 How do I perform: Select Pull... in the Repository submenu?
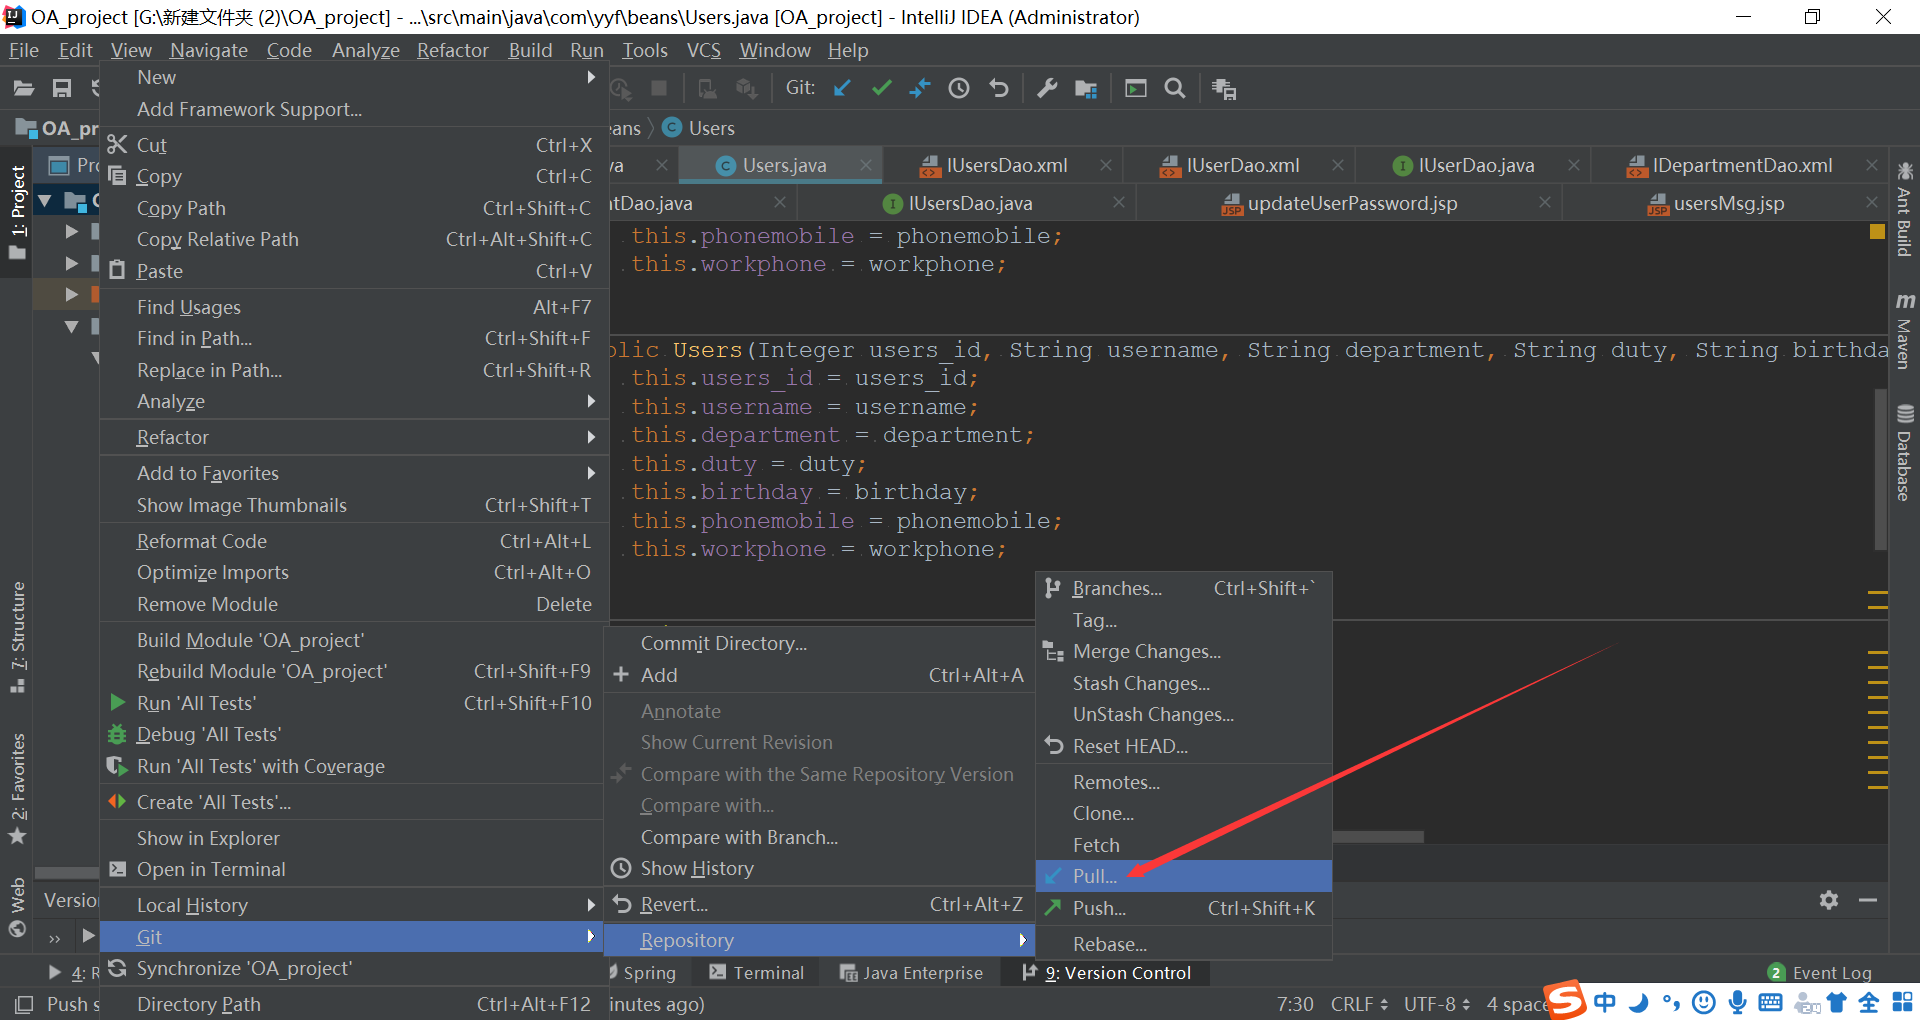[x=1184, y=876]
